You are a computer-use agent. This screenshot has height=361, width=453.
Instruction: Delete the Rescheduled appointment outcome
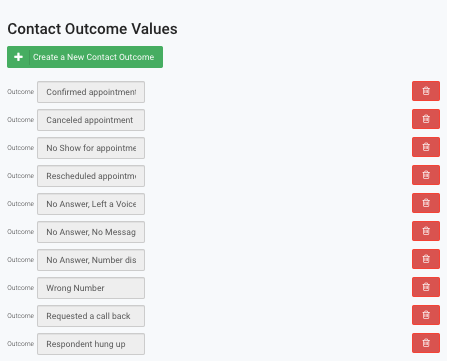[x=426, y=175]
